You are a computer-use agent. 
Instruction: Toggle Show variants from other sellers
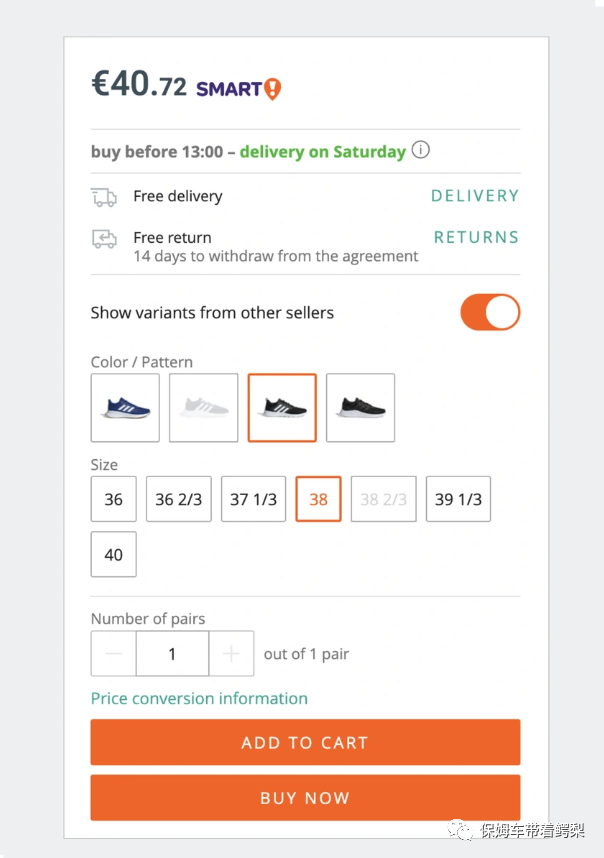coord(490,312)
